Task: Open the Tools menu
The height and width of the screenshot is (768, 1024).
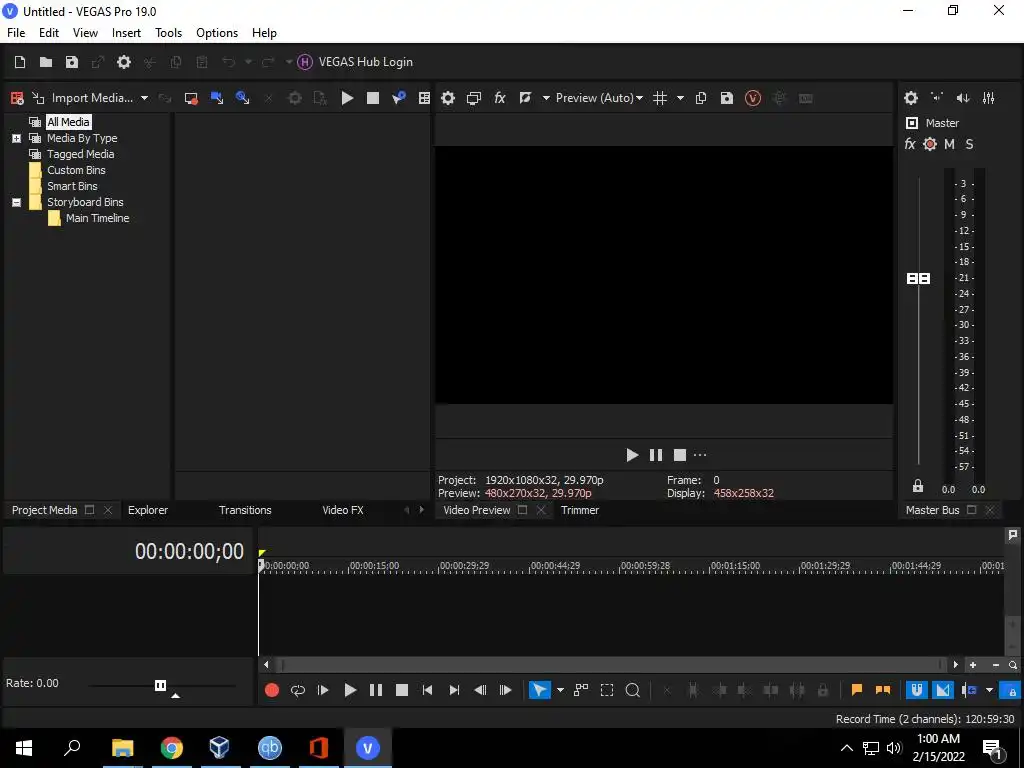Action: pos(168,33)
